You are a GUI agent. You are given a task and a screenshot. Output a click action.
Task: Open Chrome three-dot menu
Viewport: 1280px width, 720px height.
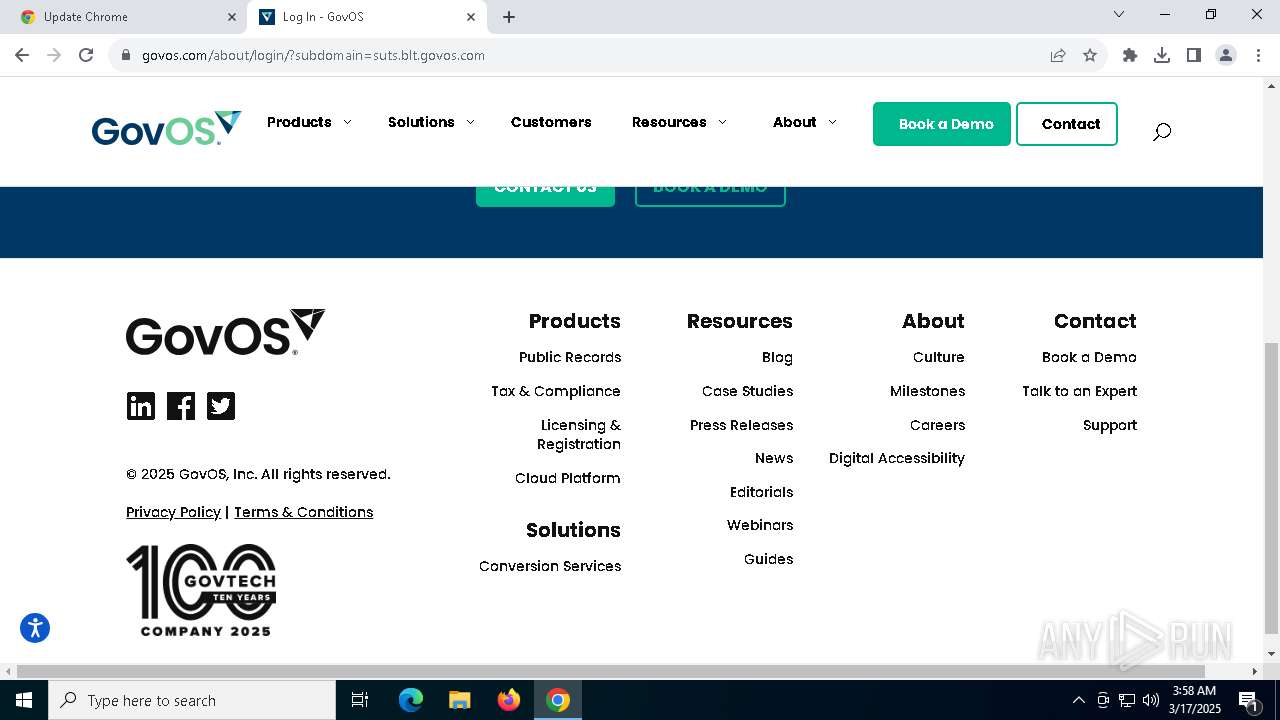[x=1258, y=55]
